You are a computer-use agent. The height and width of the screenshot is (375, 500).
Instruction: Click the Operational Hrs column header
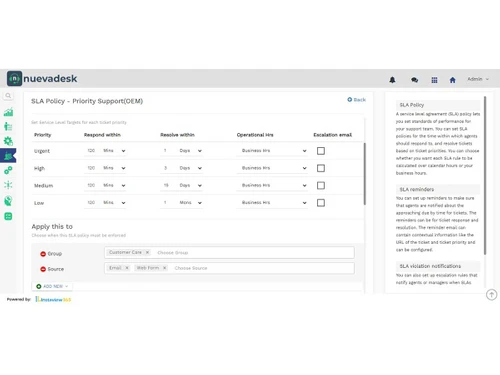tap(255, 135)
